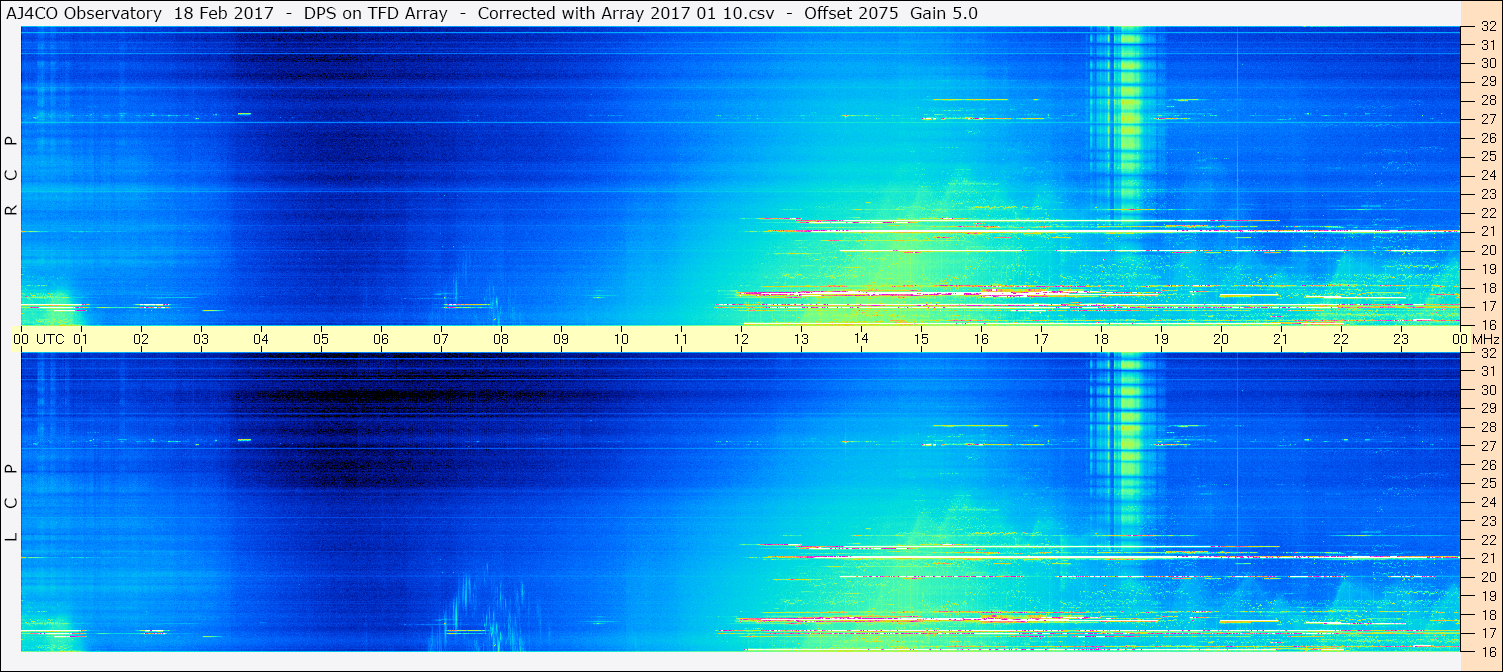The height and width of the screenshot is (672, 1503).
Task: Click the 16 MHz label on RCP scale
Action: point(1488,325)
